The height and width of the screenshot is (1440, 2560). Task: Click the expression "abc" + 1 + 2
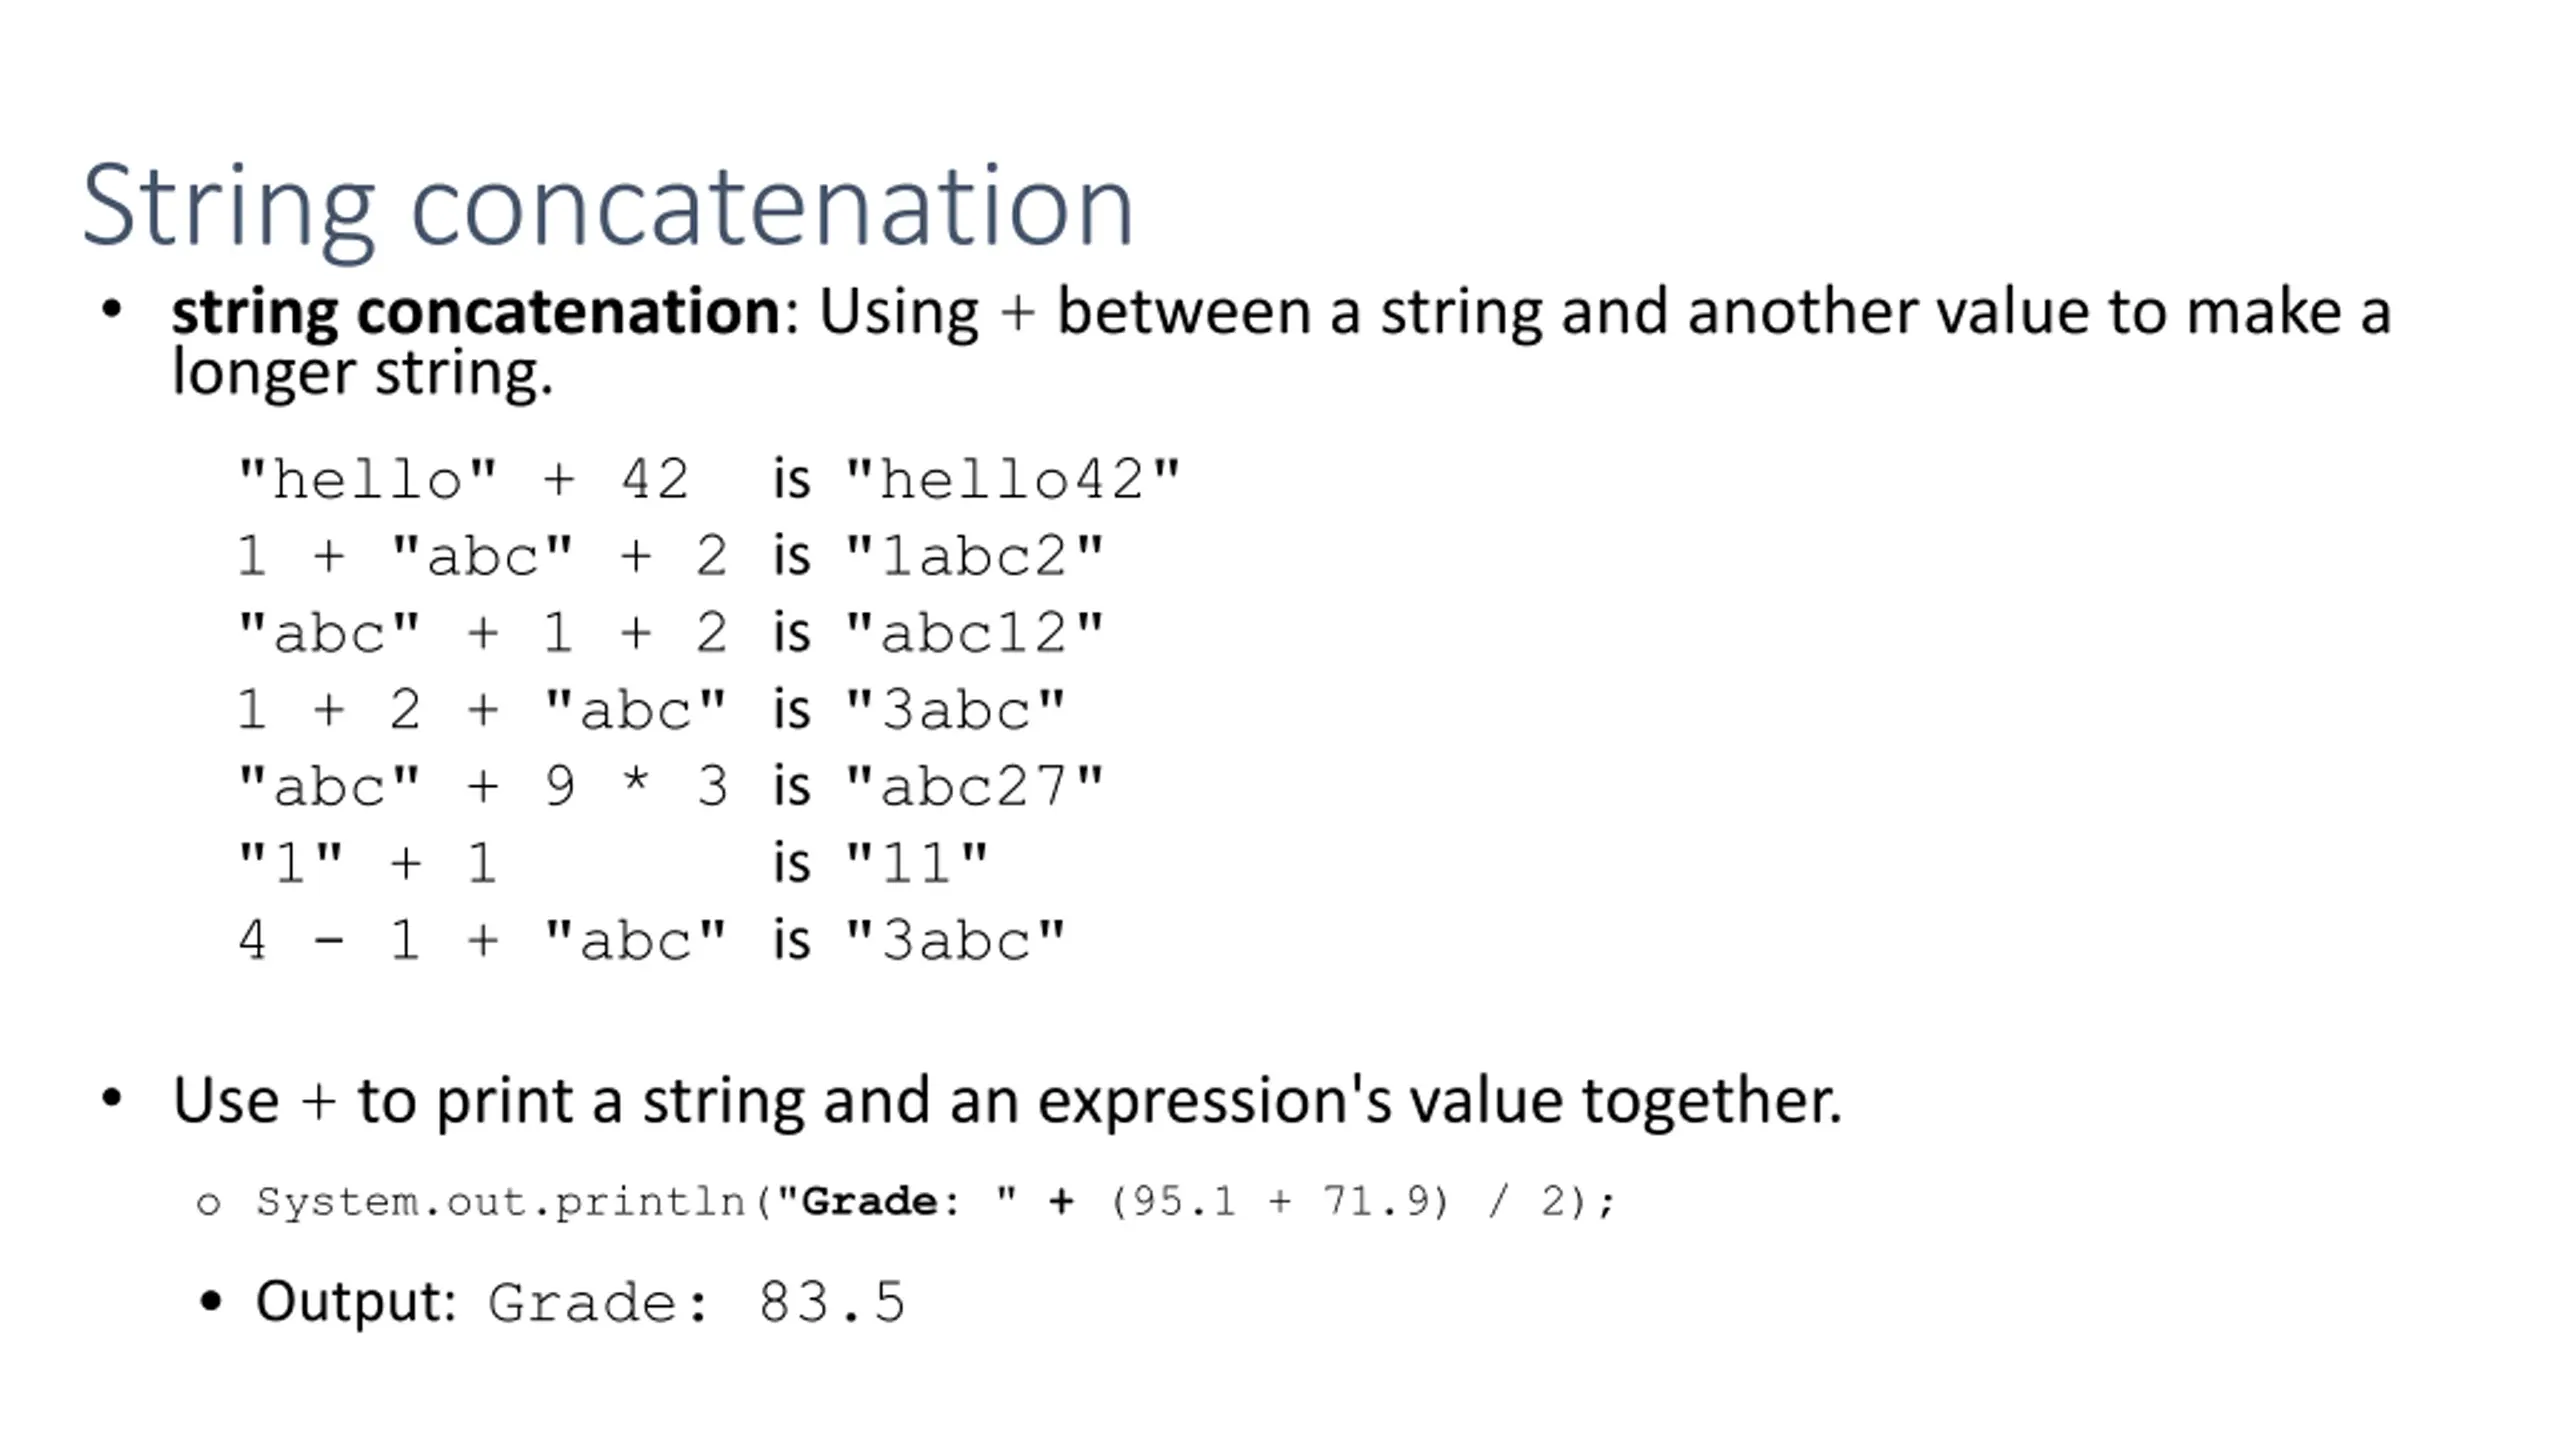click(x=481, y=633)
